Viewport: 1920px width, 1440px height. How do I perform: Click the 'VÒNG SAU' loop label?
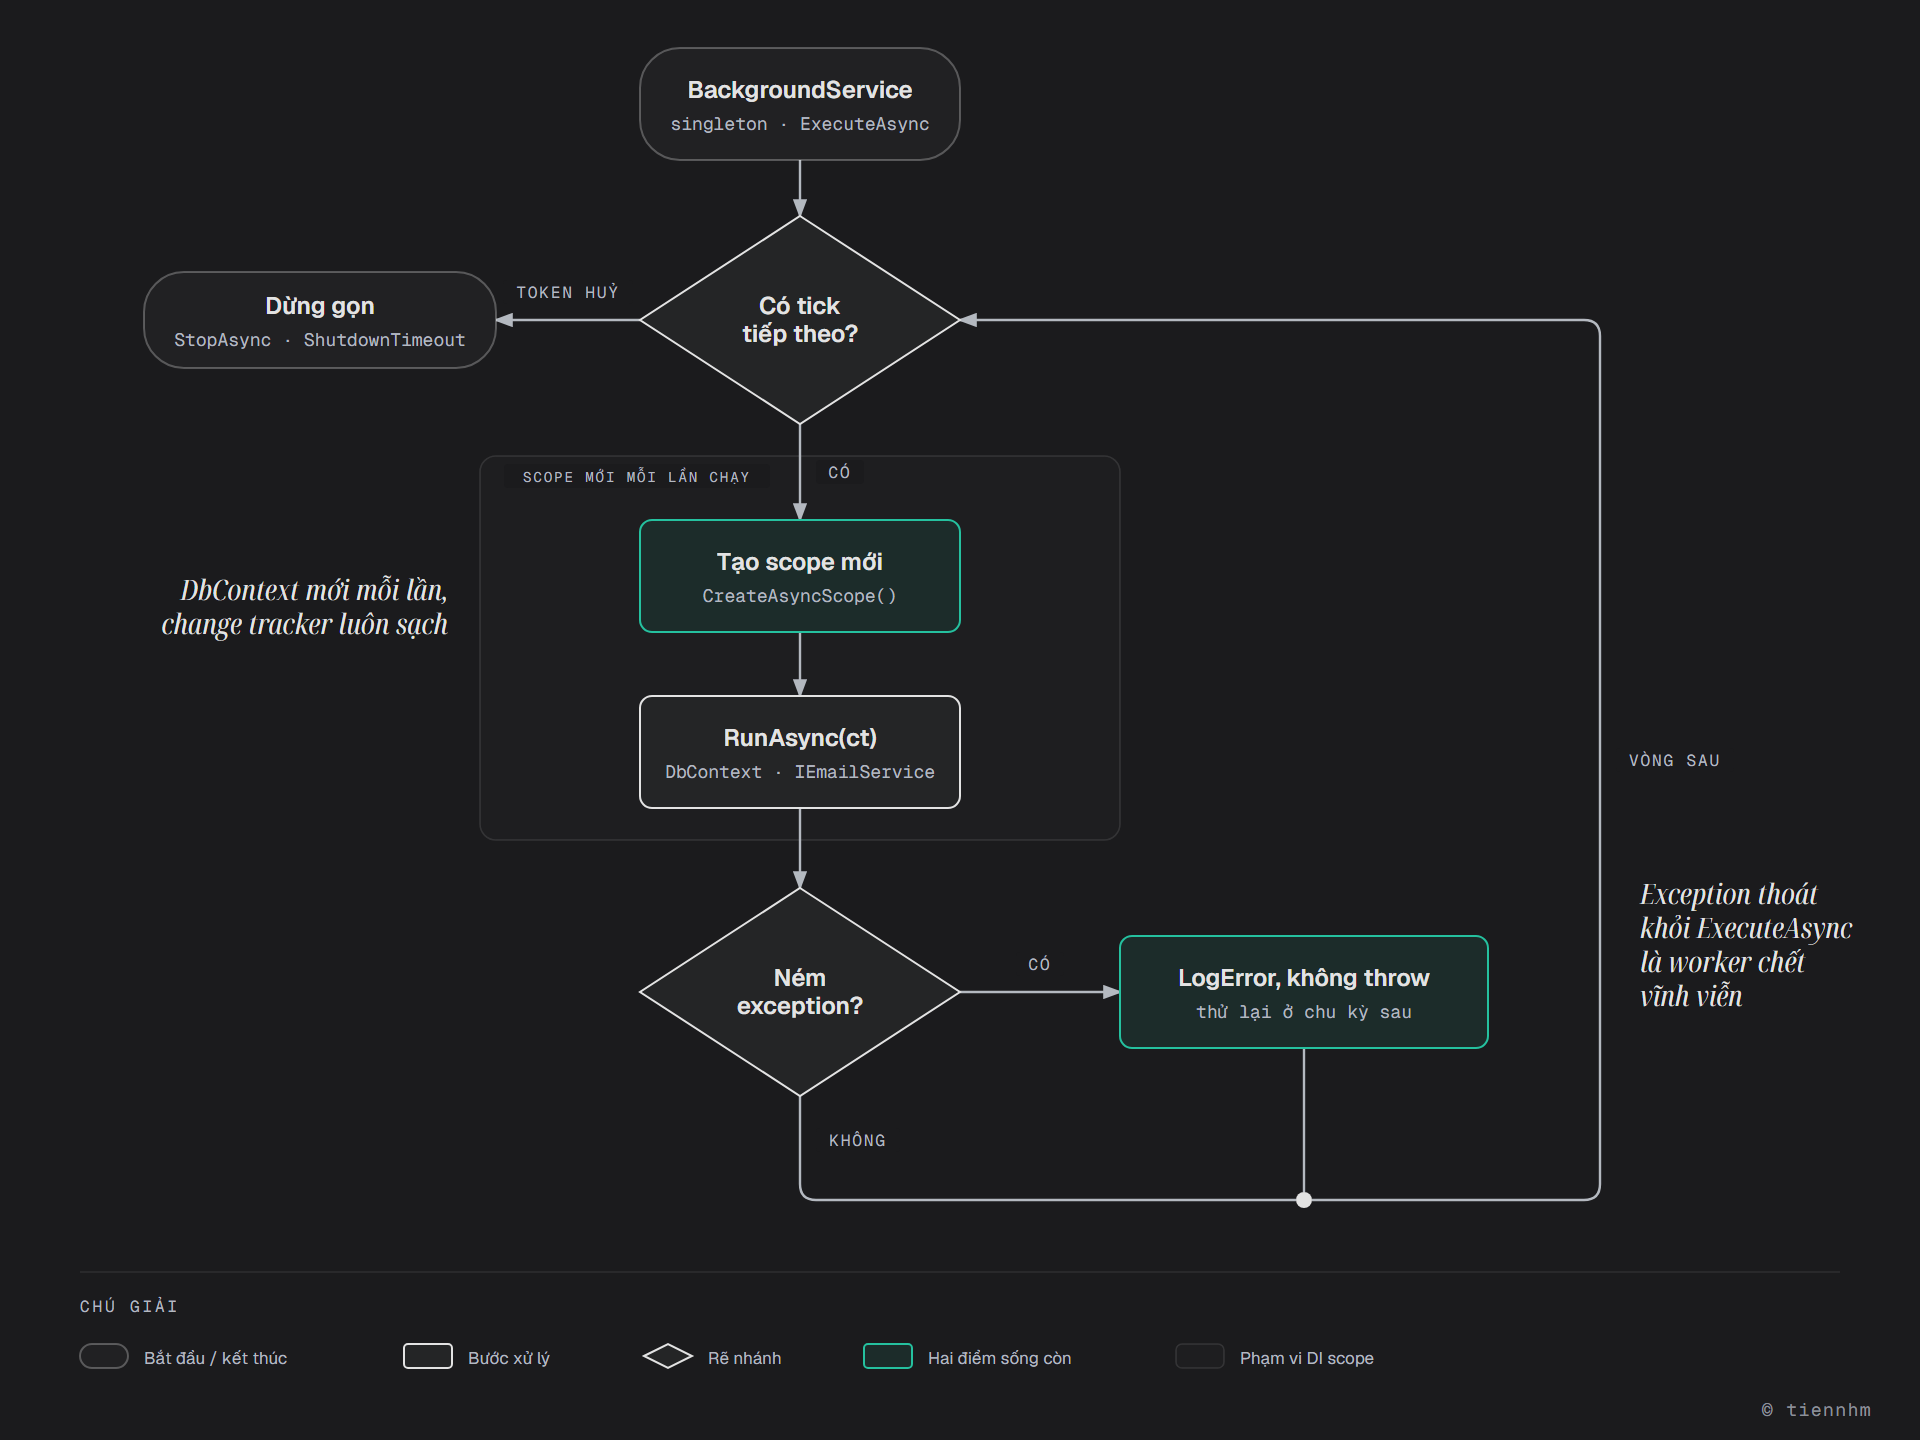(1674, 760)
